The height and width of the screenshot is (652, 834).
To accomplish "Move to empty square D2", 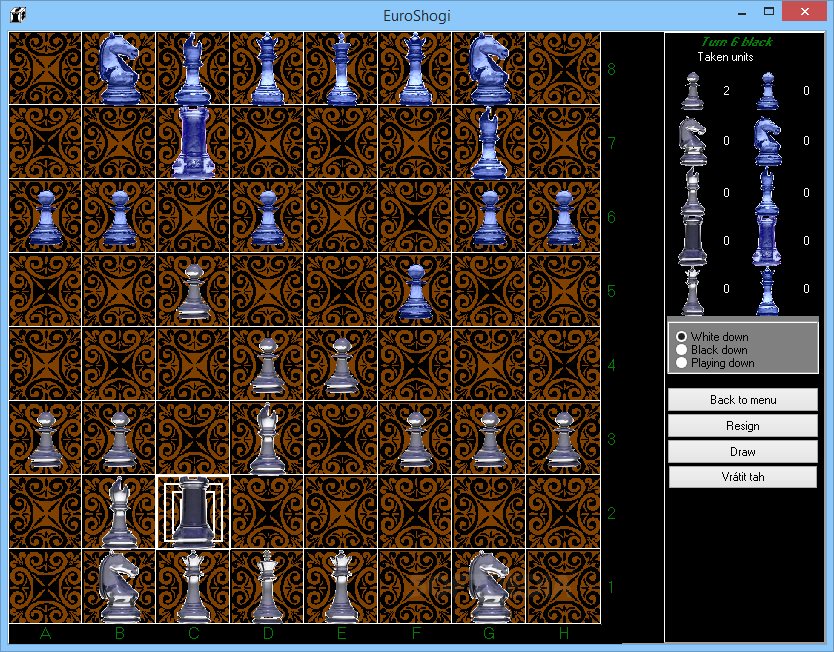I will 267,512.
